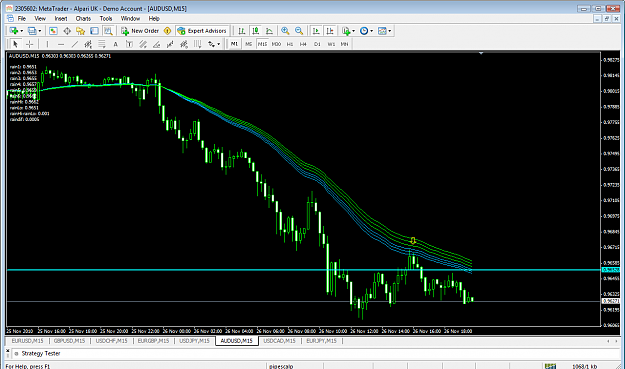Switch timeframe to MN monthly
Viewport: 625px width, 369px height.
pos(344,44)
